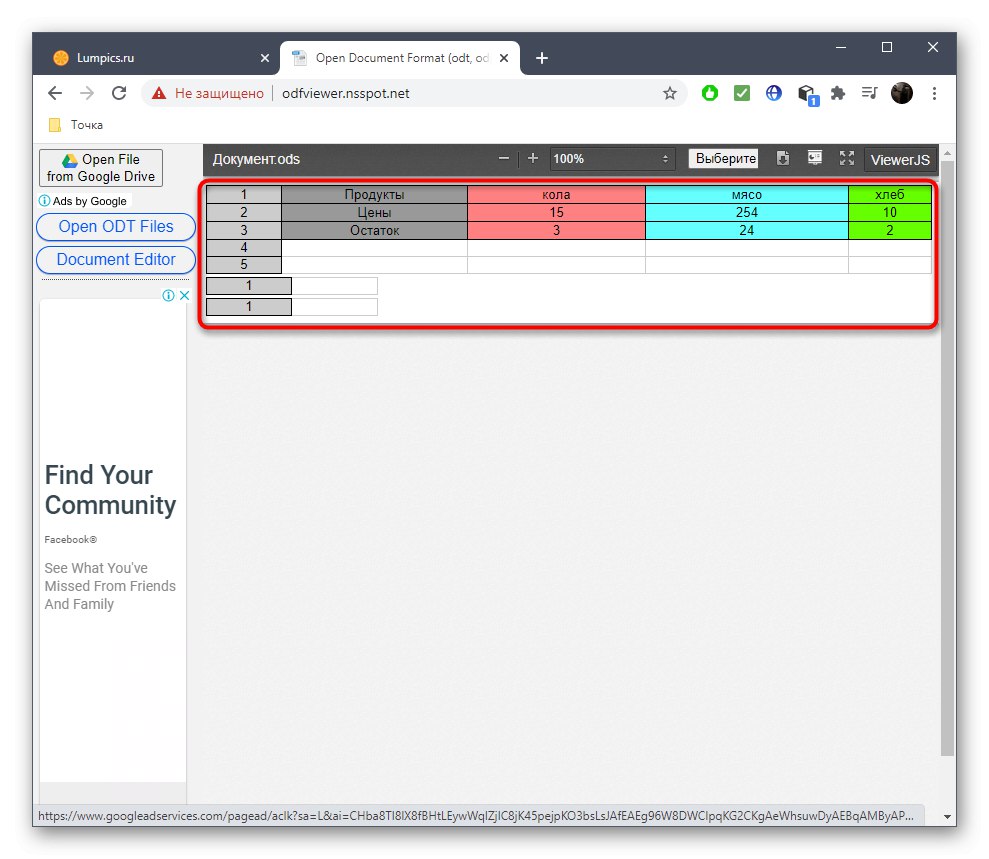Open the cube extension with badge
This screenshot has height=859, width=989.
807,95
